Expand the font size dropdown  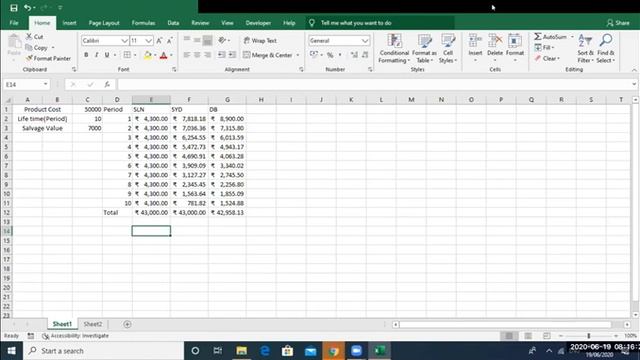point(149,40)
